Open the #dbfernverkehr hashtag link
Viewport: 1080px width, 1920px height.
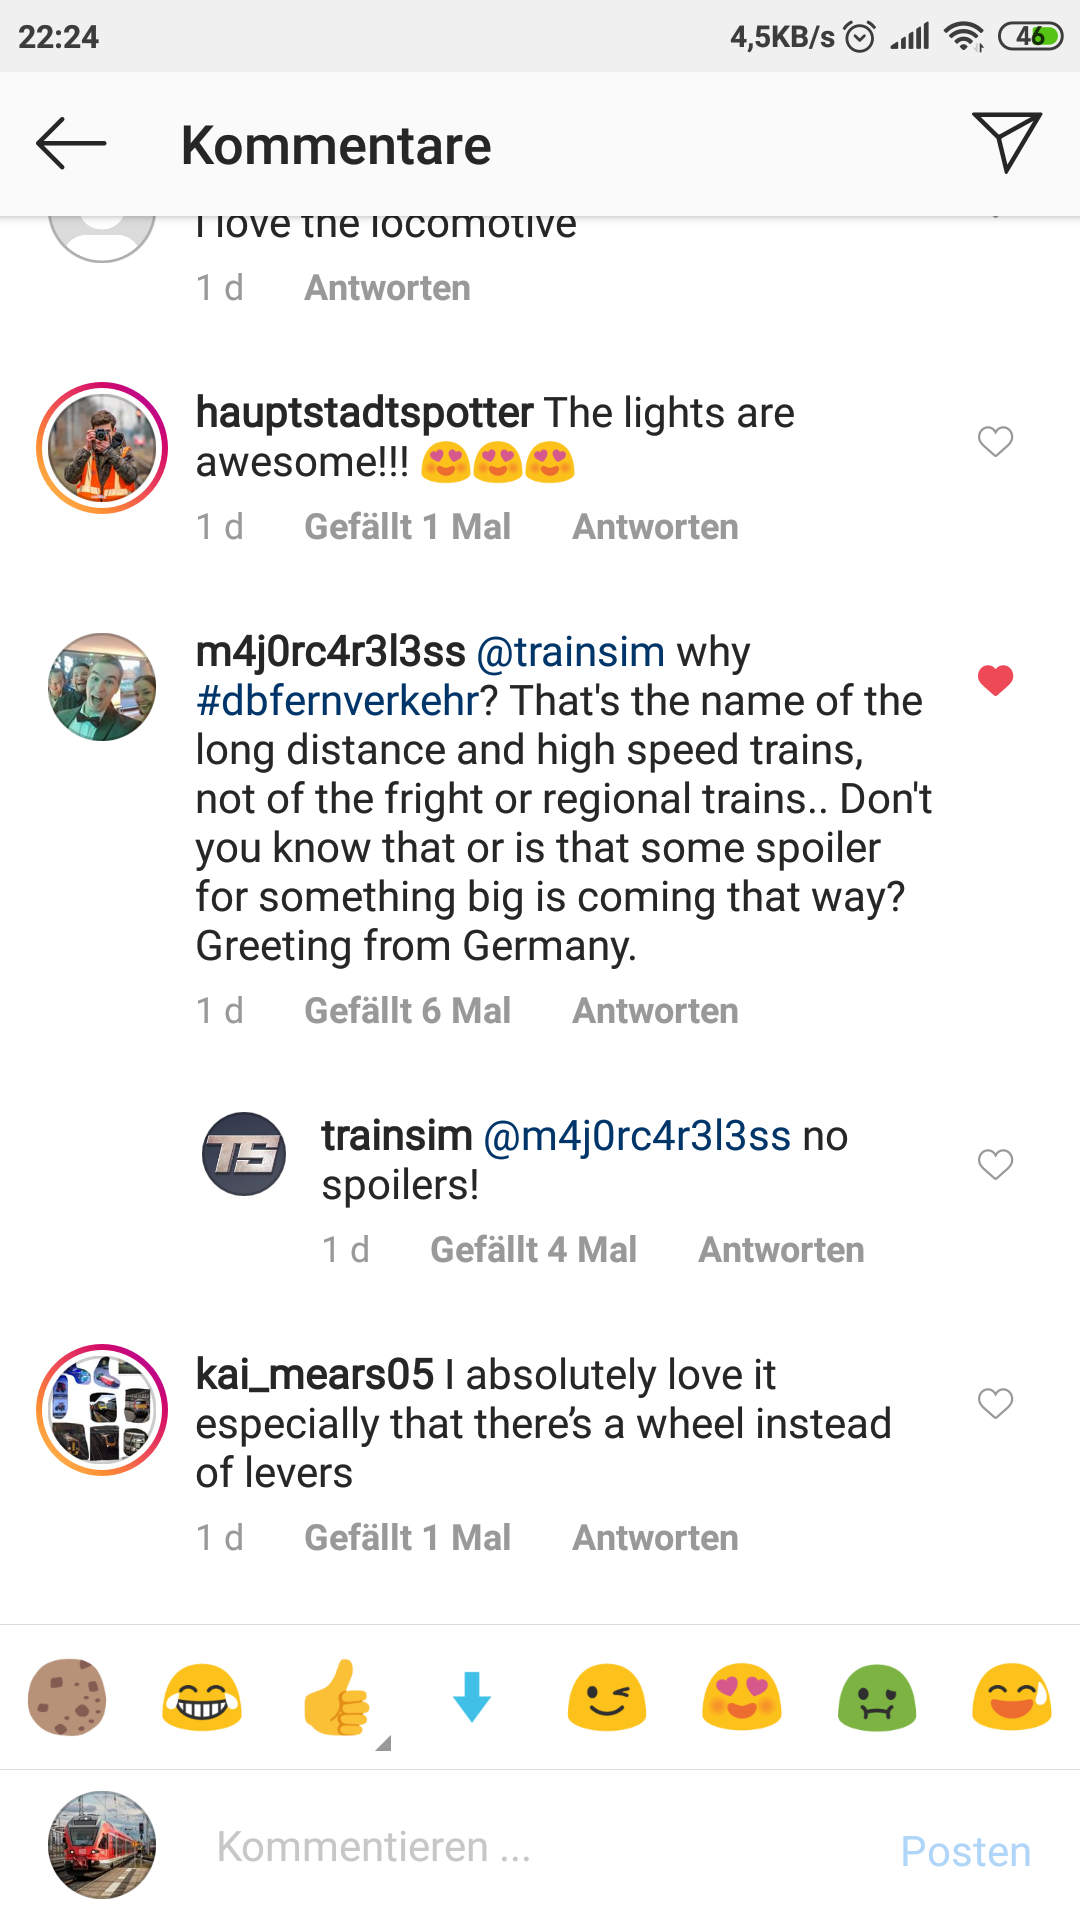point(338,701)
